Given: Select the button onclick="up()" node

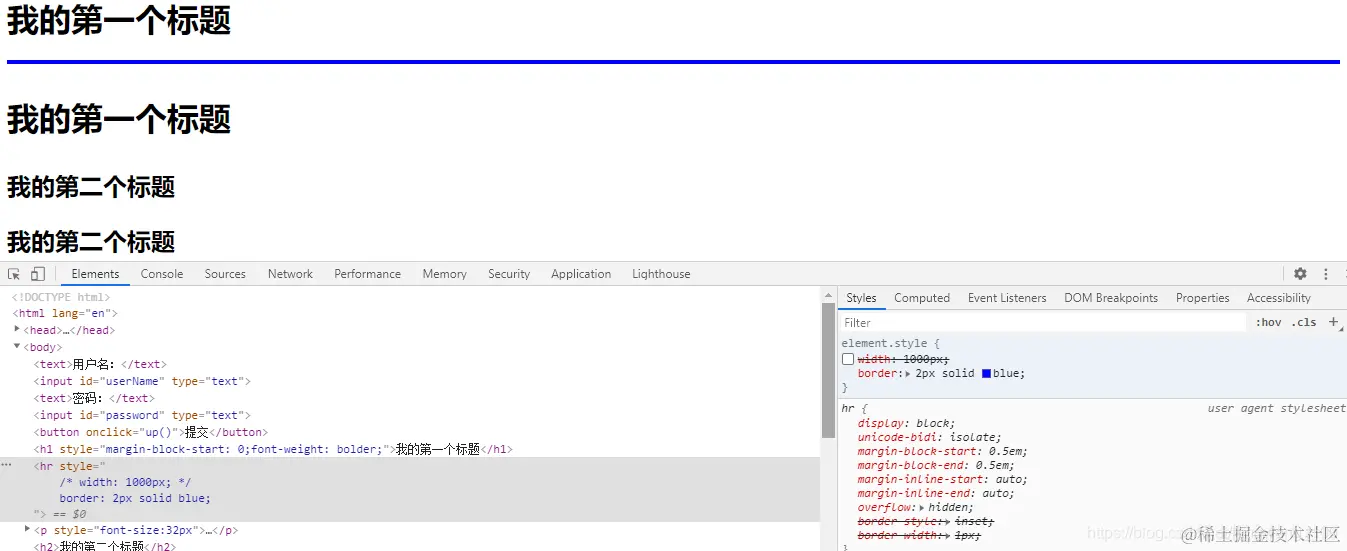Looking at the screenshot, I should point(151,432).
